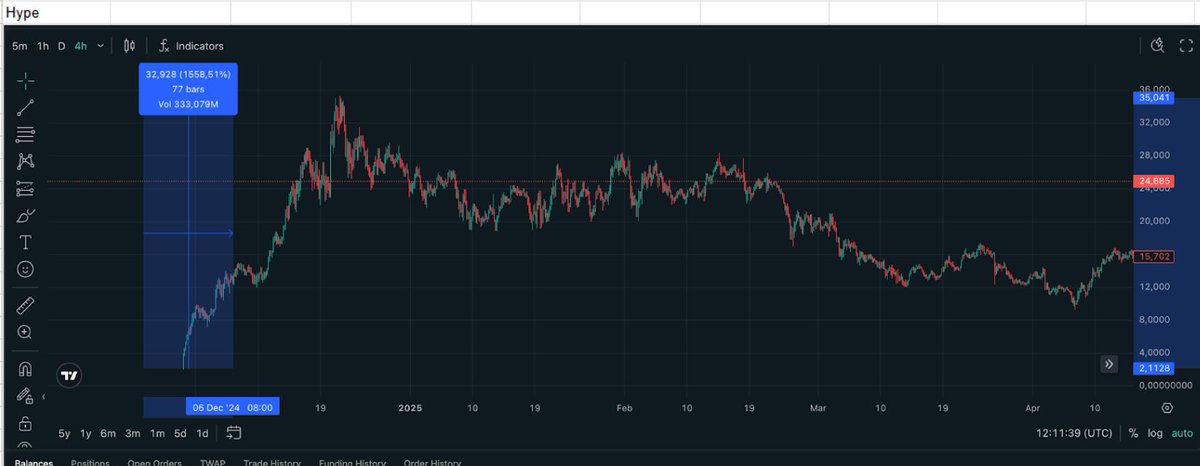The width and height of the screenshot is (1200, 466).
Task: Enter fullscreen chart mode
Action: pyautogui.click(x=1186, y=45)
